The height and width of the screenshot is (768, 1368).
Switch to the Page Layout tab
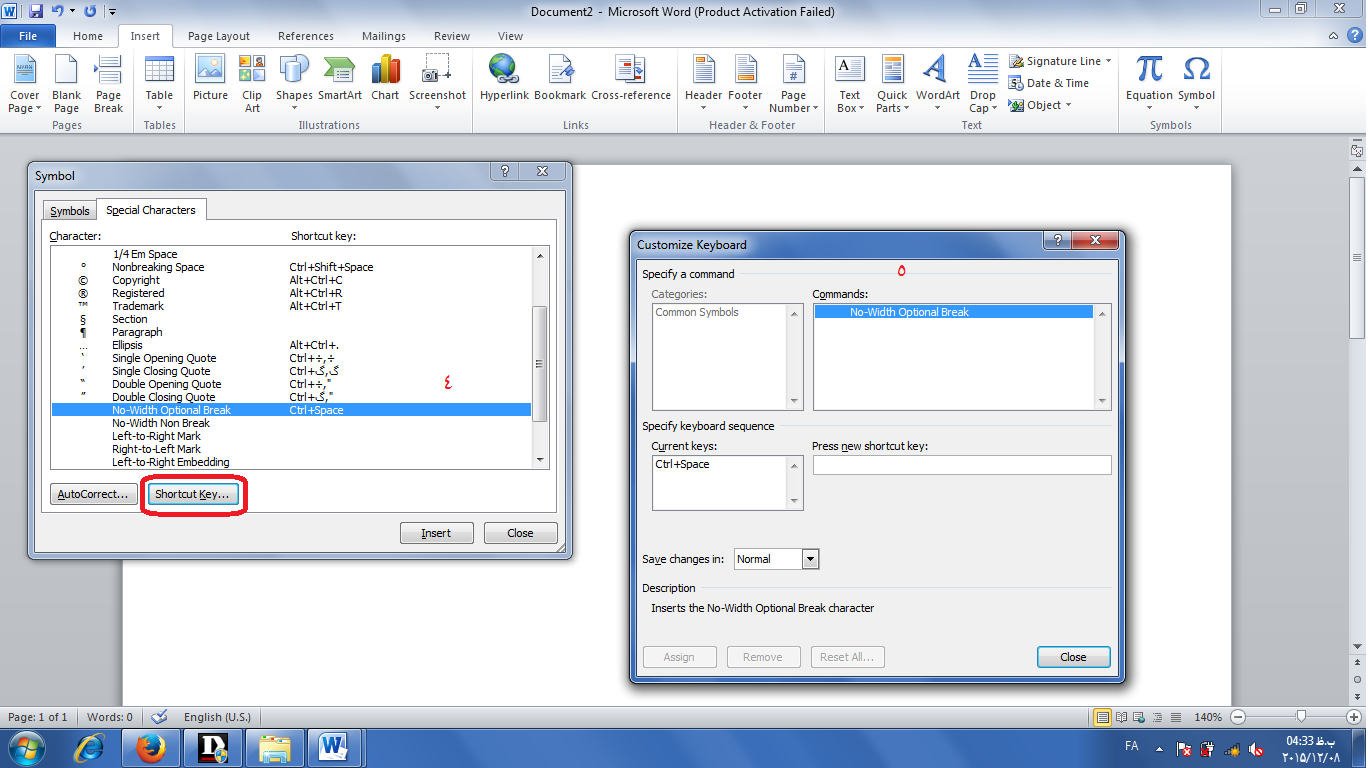(x=219, y=36)
